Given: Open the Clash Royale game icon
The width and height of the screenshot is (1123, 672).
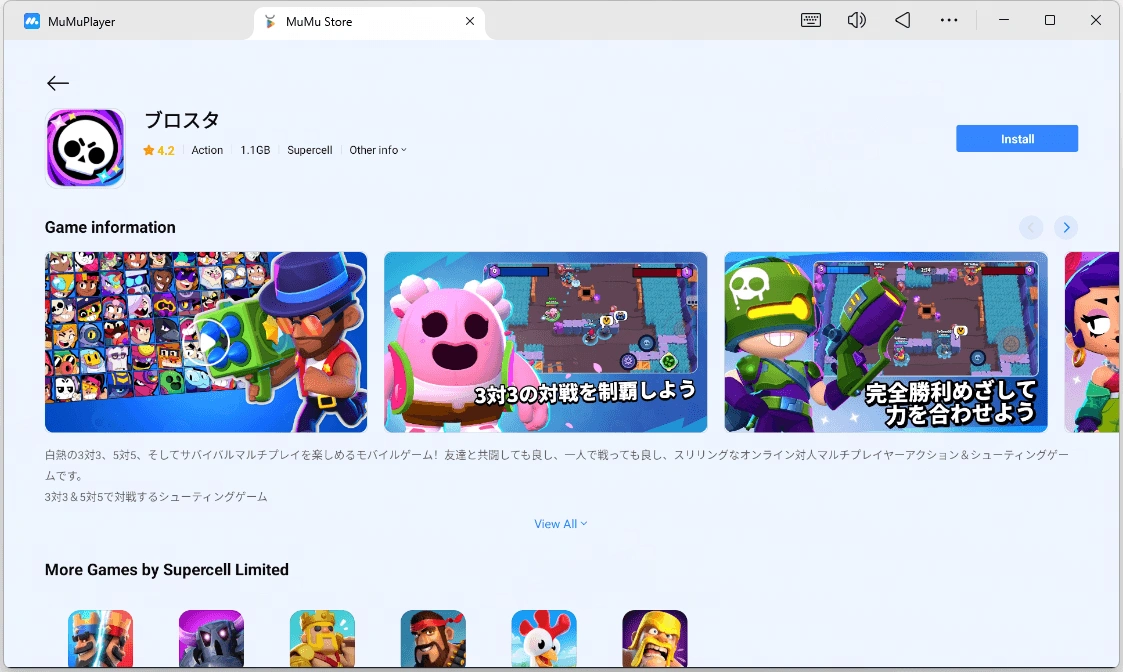Looking at the screenshot, I should click(x=100, y=639).
